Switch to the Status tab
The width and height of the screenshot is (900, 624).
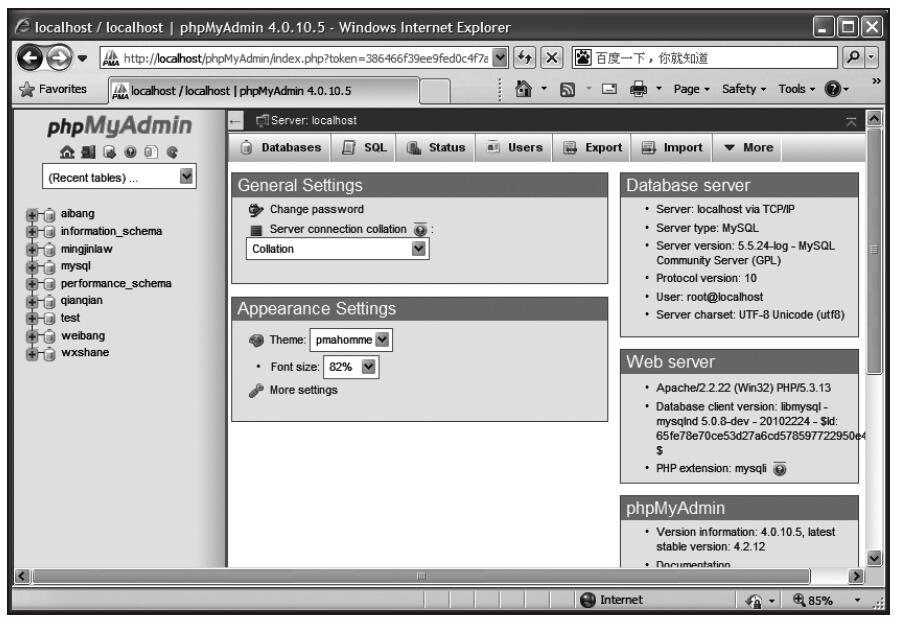point(436,148)
